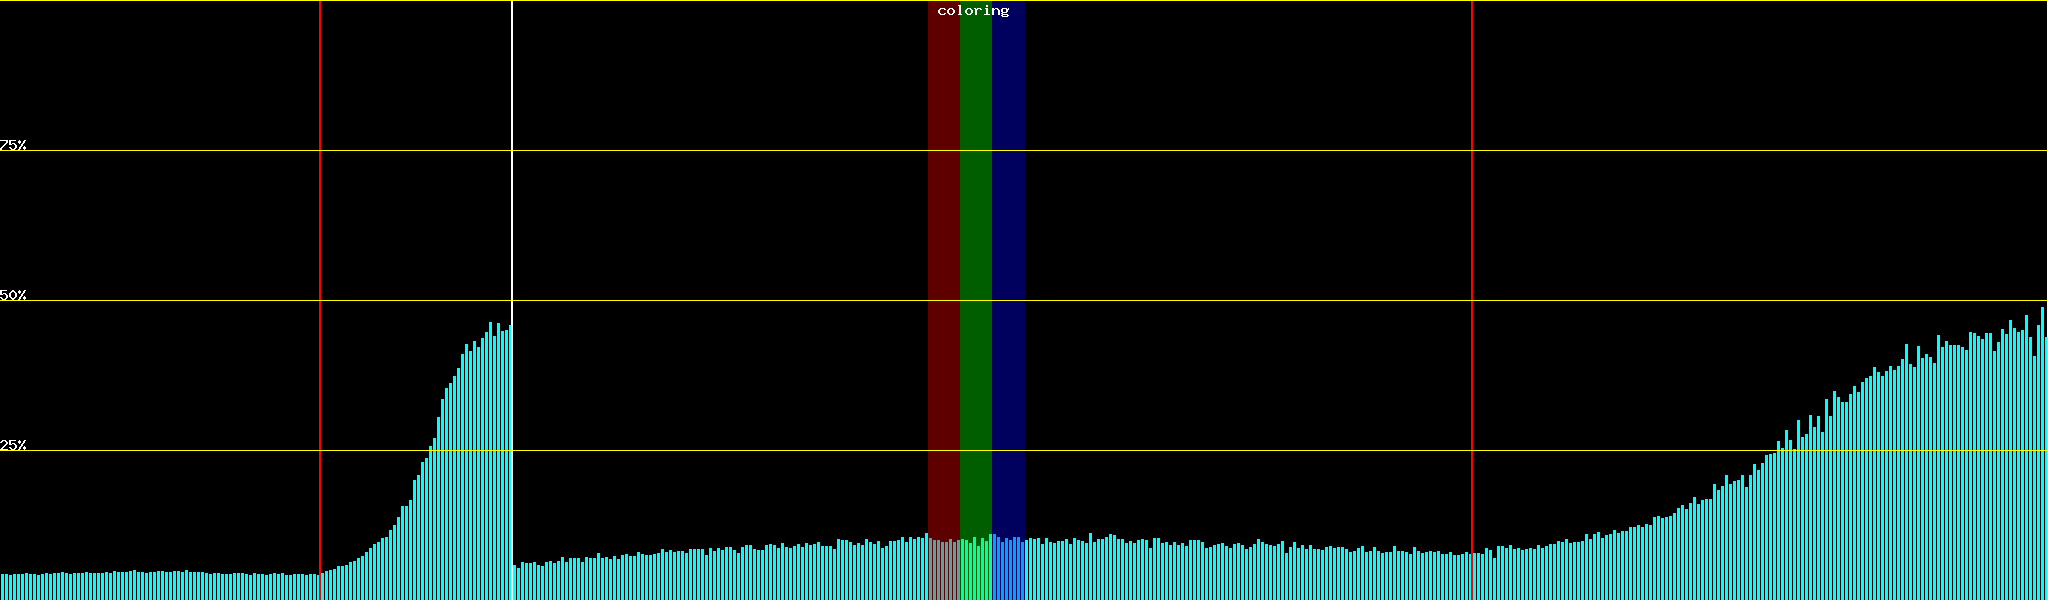The image size is (2048, 600).
Task: Click where left red line crosses 25% gridline
Action: (x=320, y=450)
